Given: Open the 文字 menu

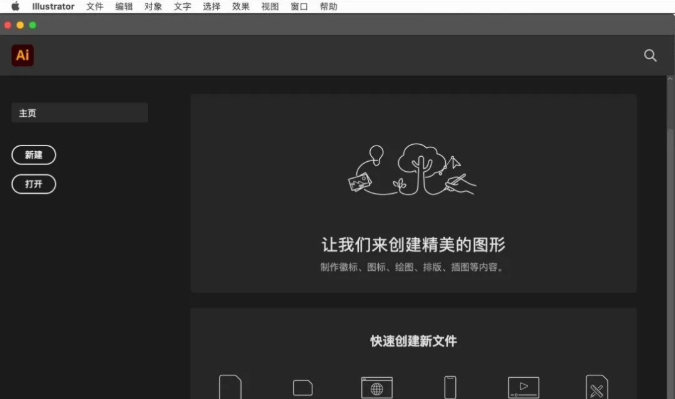Looking at the screenshot, I should (182, 6).
